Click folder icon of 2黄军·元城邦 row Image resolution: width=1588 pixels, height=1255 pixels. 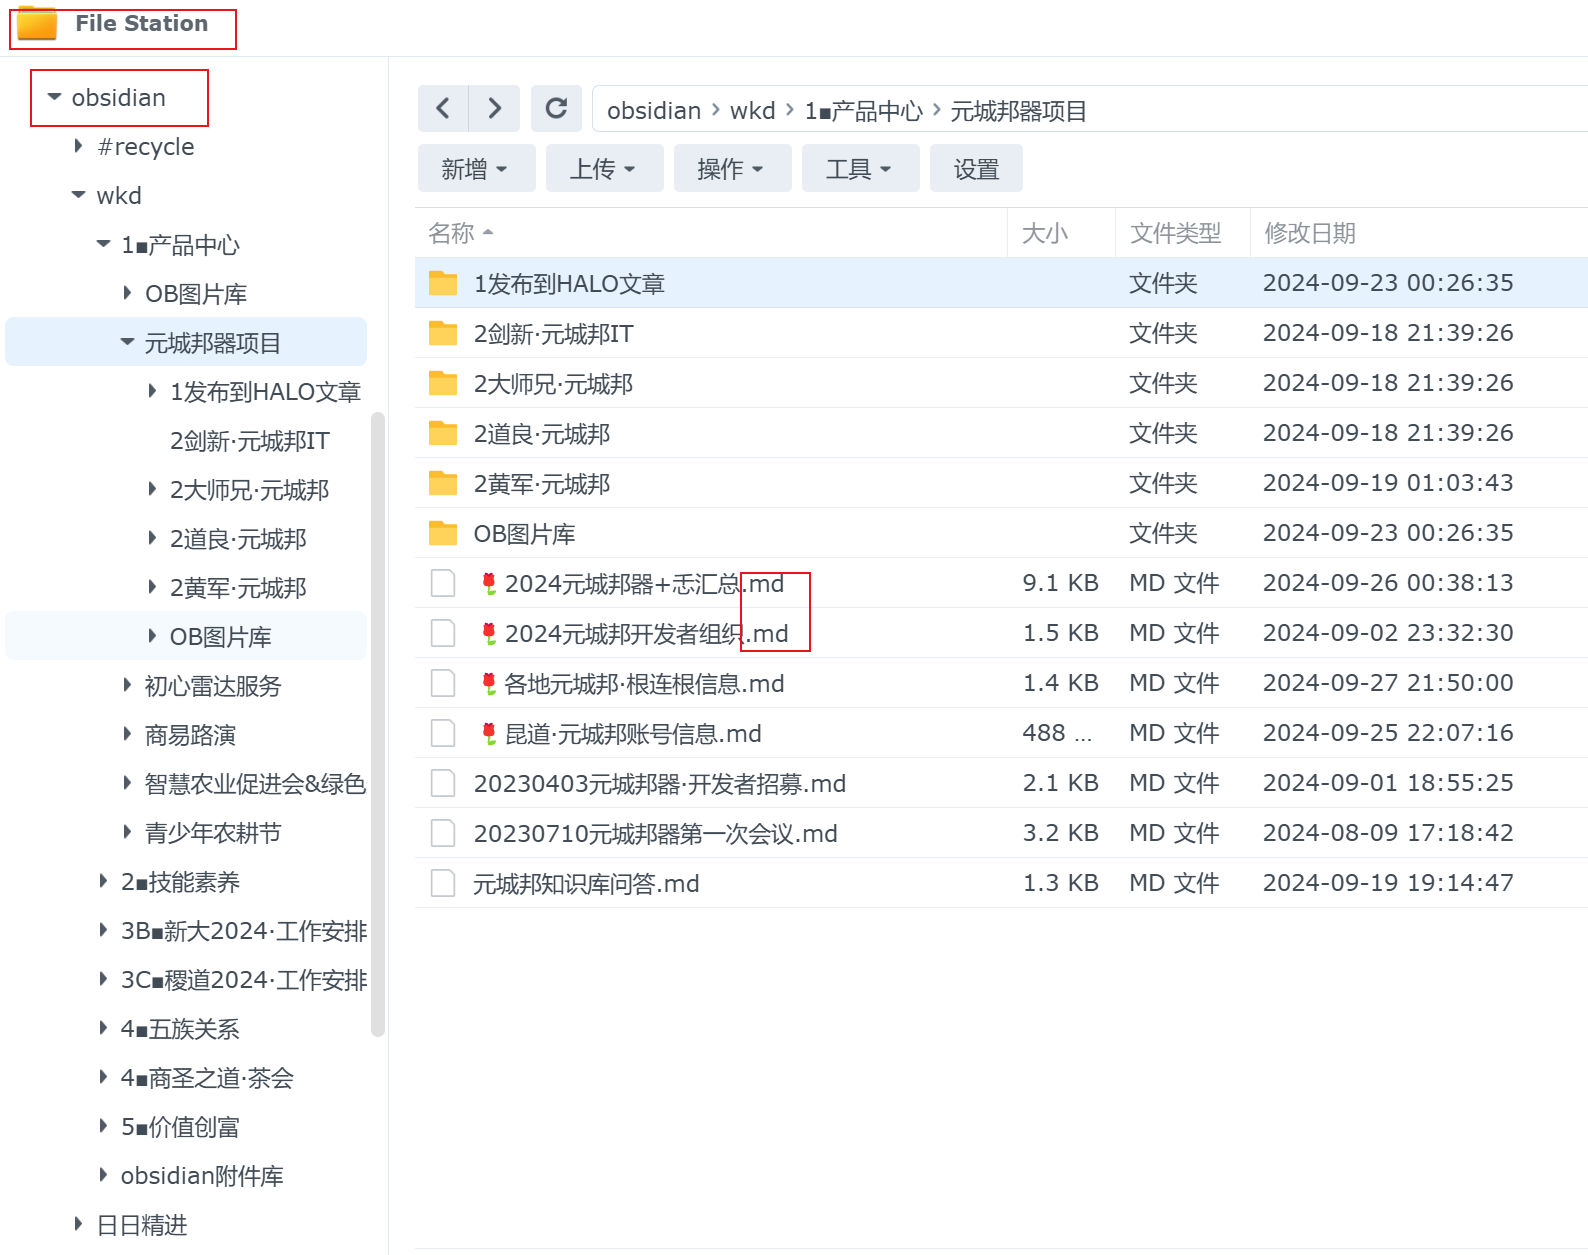(443, 483)
